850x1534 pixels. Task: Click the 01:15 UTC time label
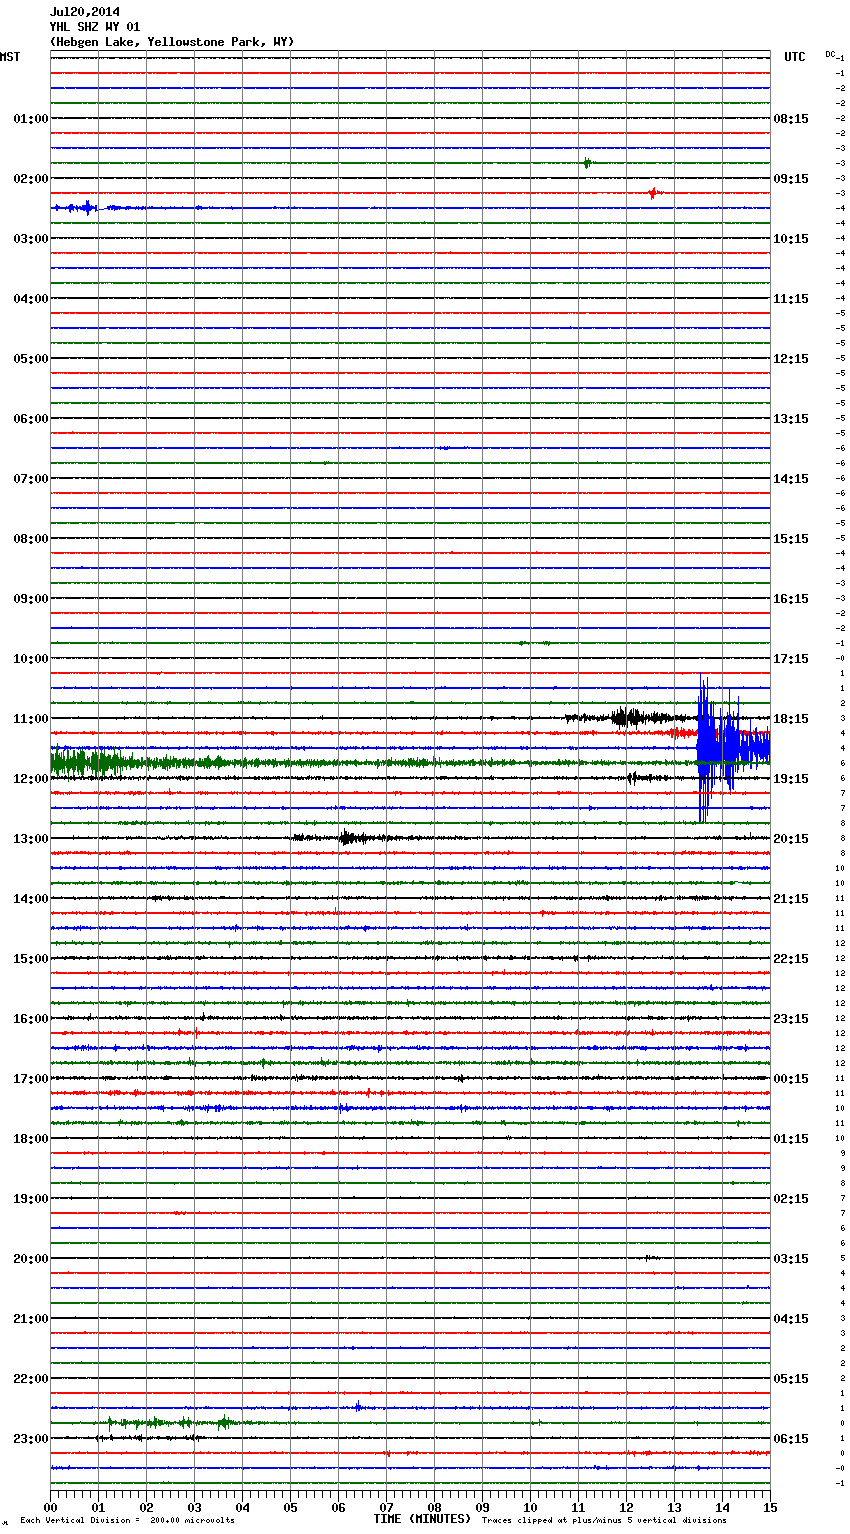[x=791, y=1139]
